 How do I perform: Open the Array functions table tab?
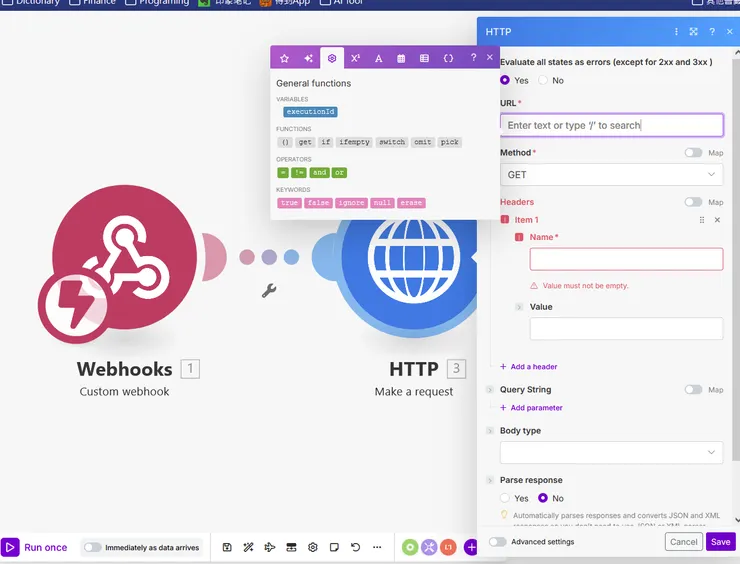click(424, 59)
